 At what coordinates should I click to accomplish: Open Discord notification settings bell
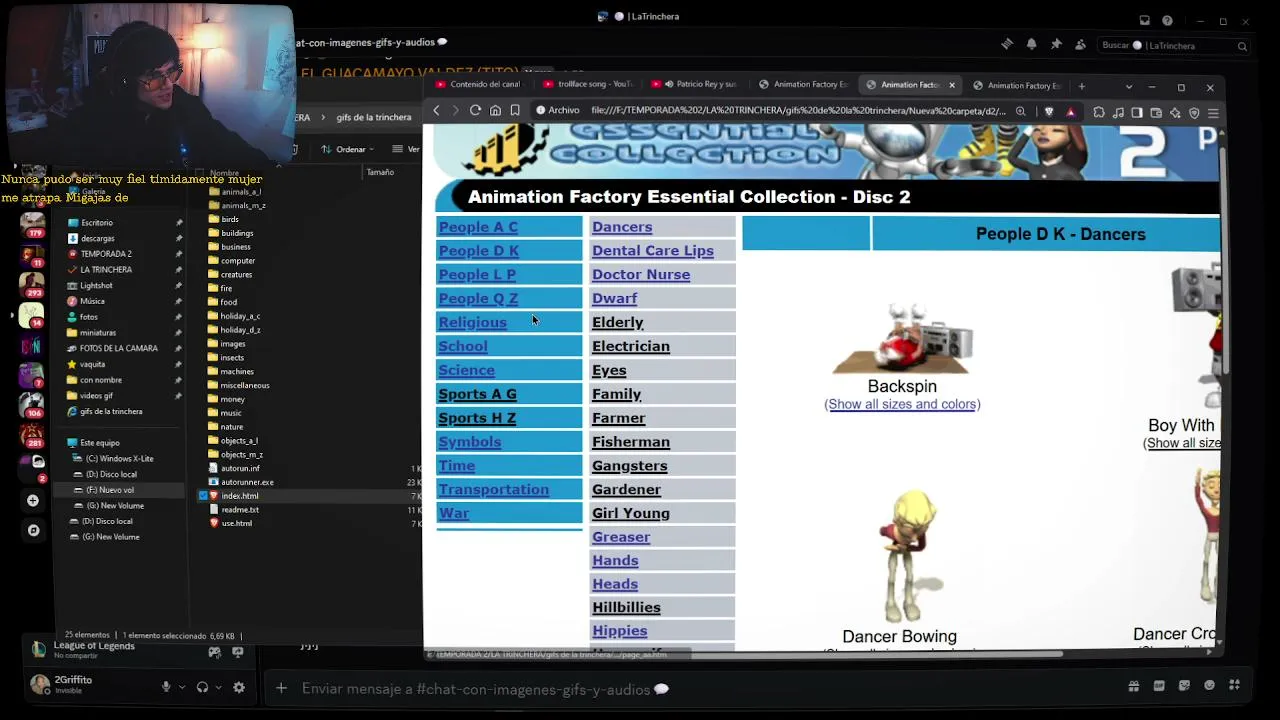tap(1031, 45)
